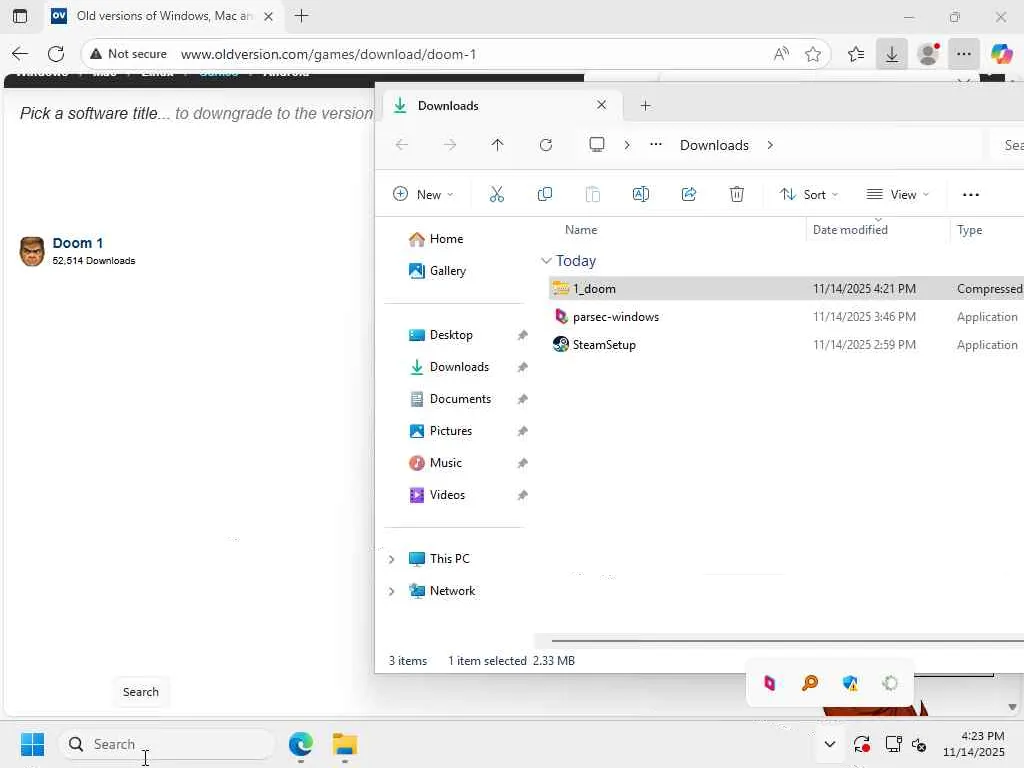The height and width of the screenshot is (768, 1024).
Task: Open File Explorer from taskbar
Action: (x=344, y=744)
